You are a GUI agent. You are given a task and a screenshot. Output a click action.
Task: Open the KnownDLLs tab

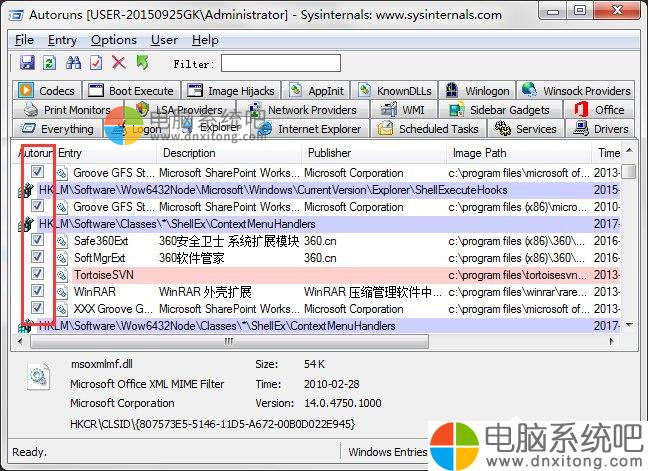point(395,90)
